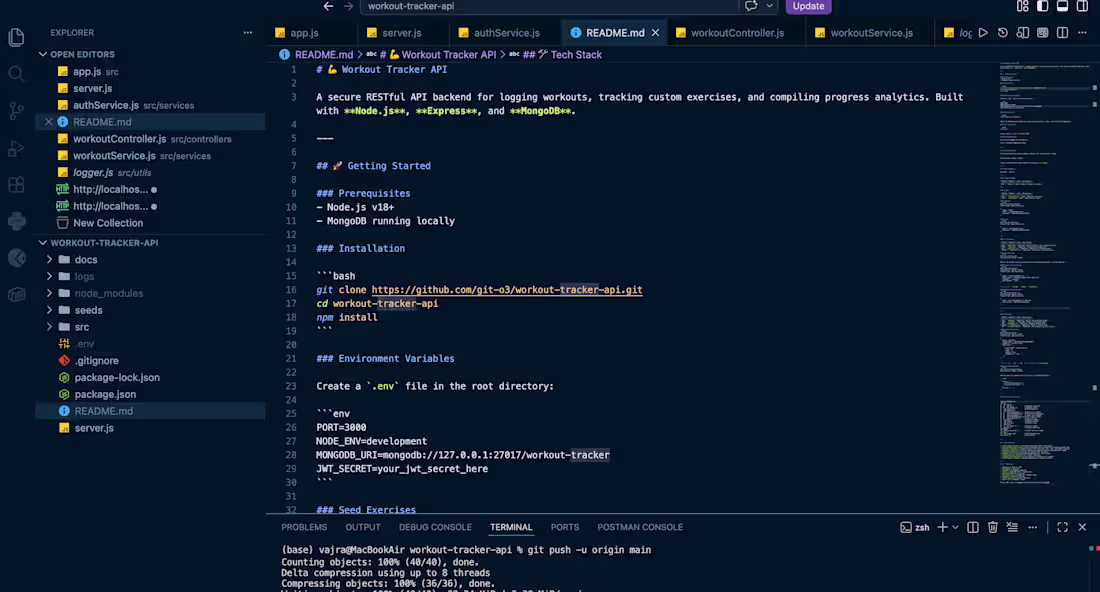Create a new terminal with plus icon
This screenshot has width=1100, height=592.
(943, 527)
